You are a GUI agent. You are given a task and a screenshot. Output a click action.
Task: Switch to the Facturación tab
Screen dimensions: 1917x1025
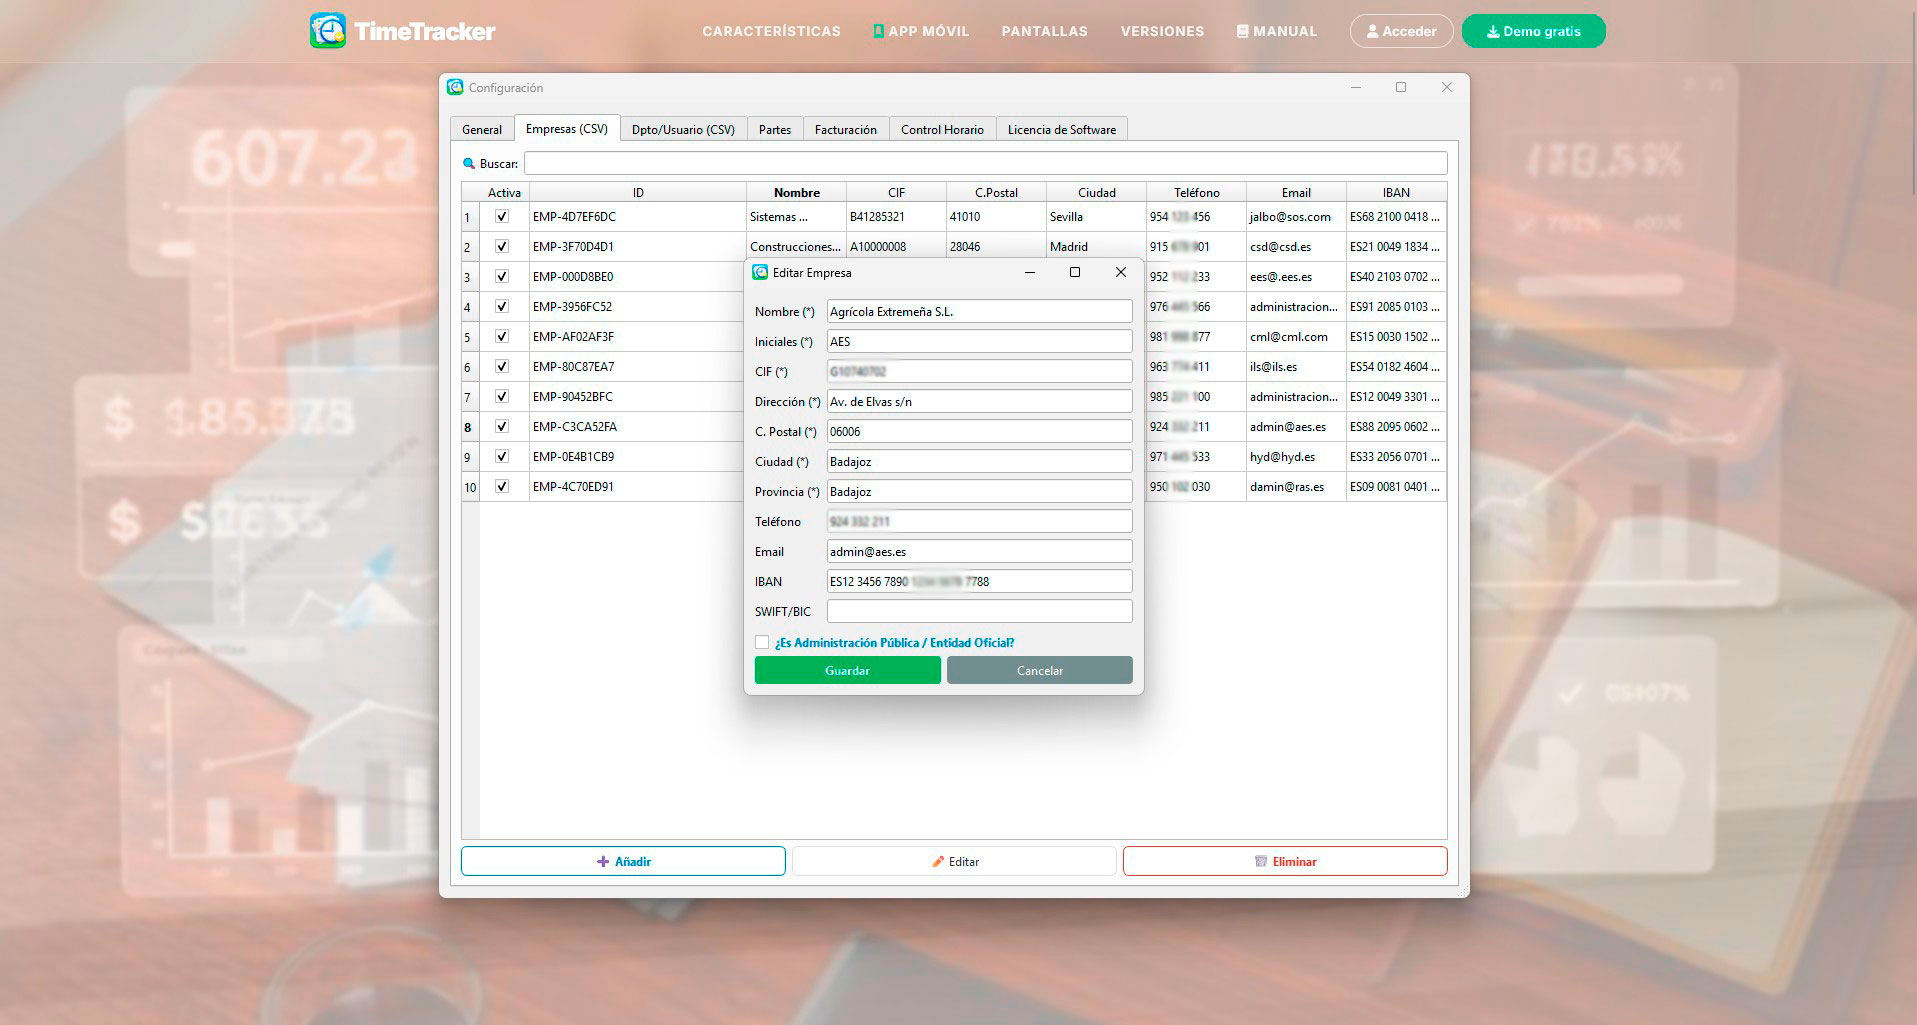coord(845,129)
